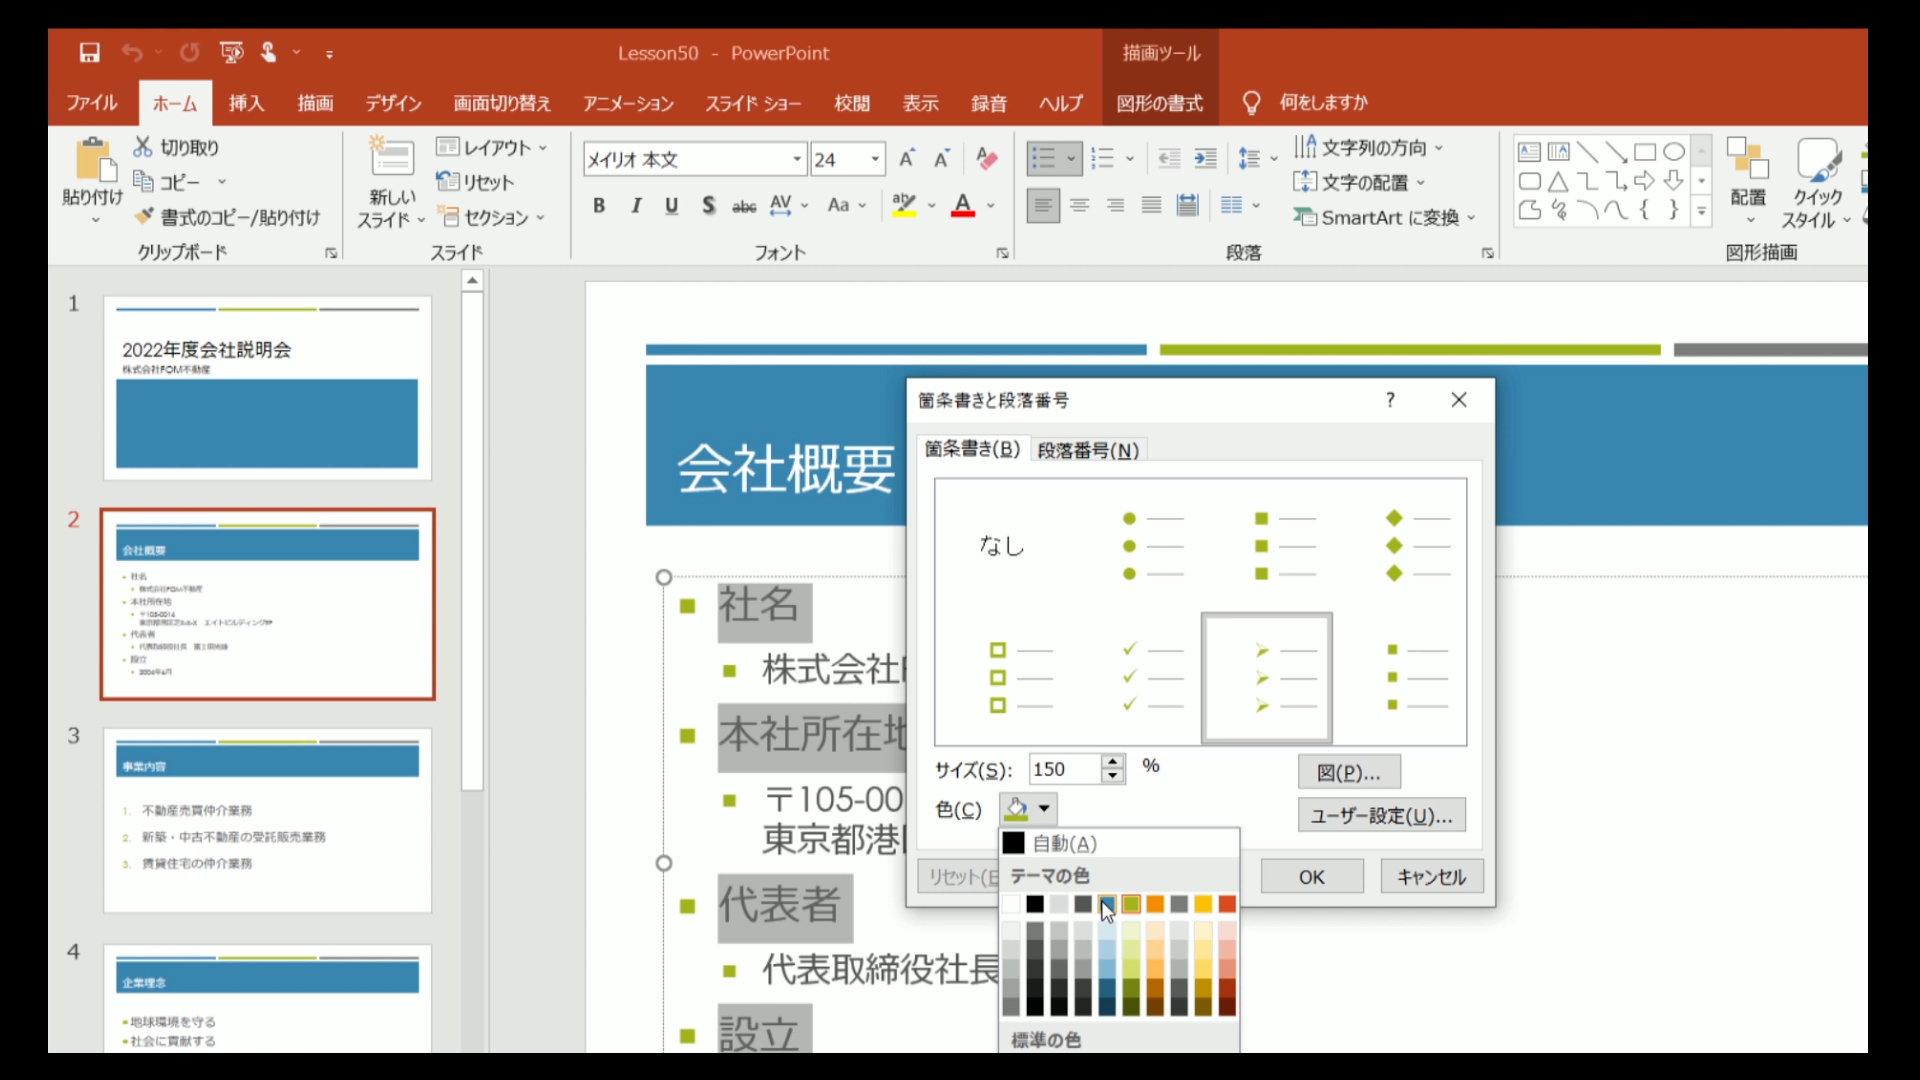Open the File tab
Viewport: 1920px width, 1080px height.
[92, 103]
